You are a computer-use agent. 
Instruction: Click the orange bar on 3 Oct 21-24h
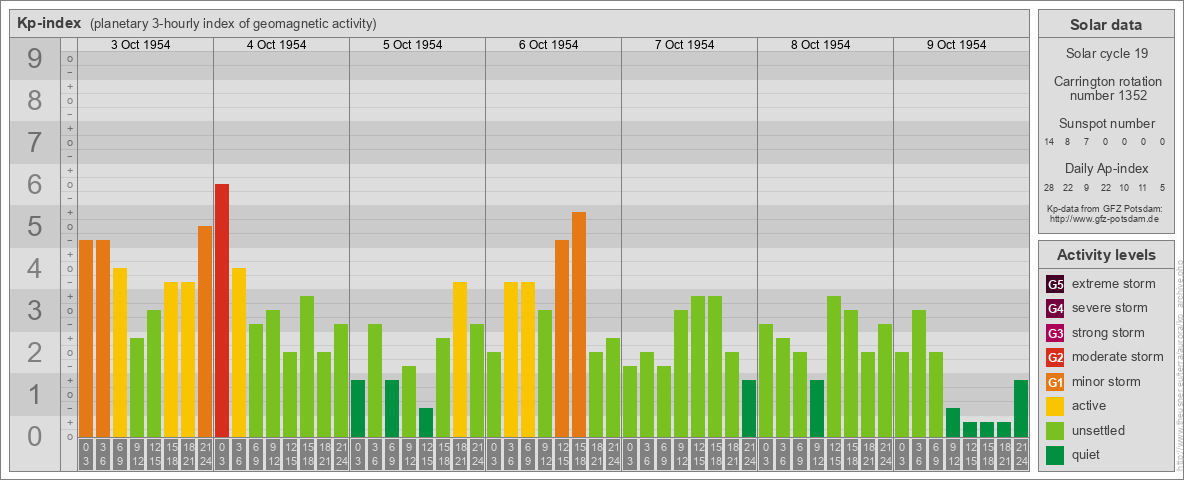coord(205,331)
